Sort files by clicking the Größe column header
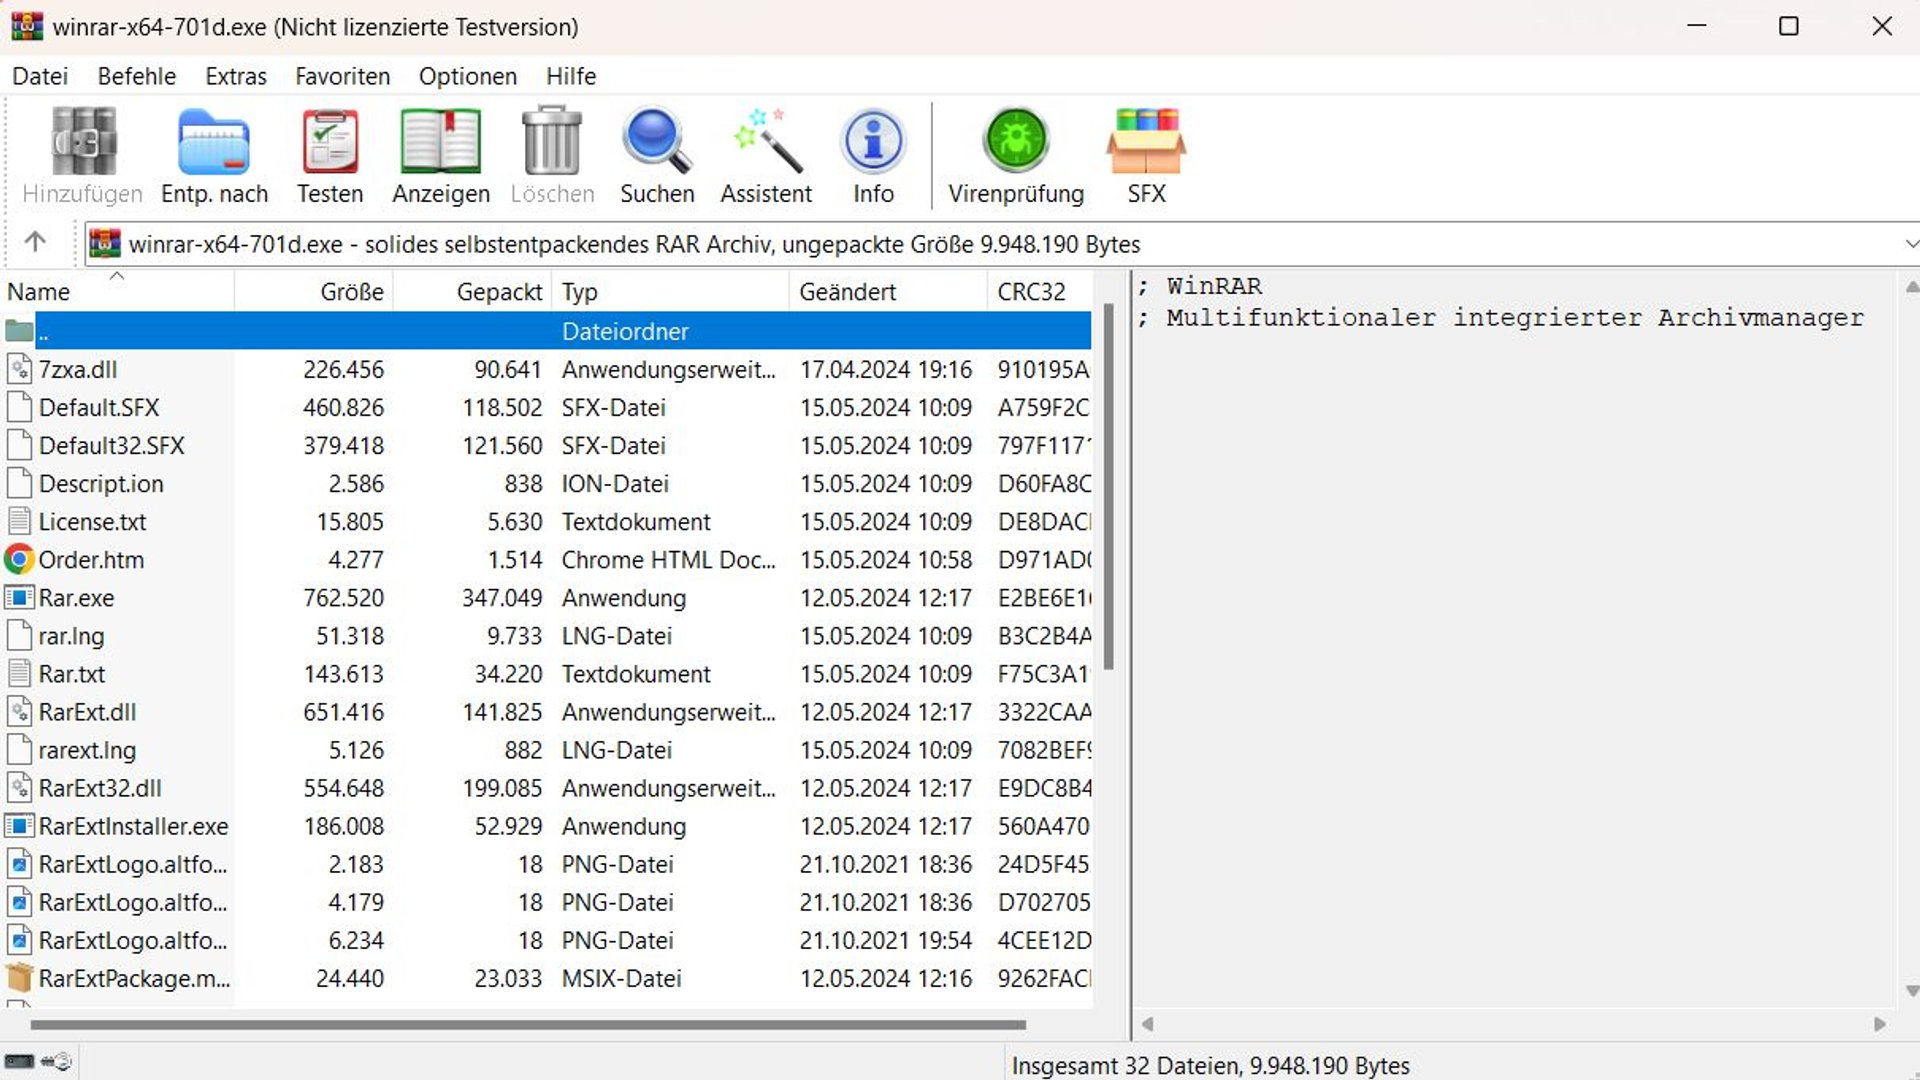Screen dimensions: 1920x1080 [x=350, y=291]
